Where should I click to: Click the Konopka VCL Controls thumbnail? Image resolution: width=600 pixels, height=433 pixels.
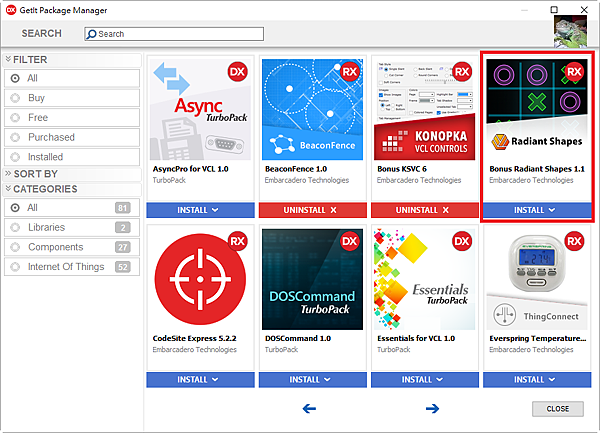425,110
